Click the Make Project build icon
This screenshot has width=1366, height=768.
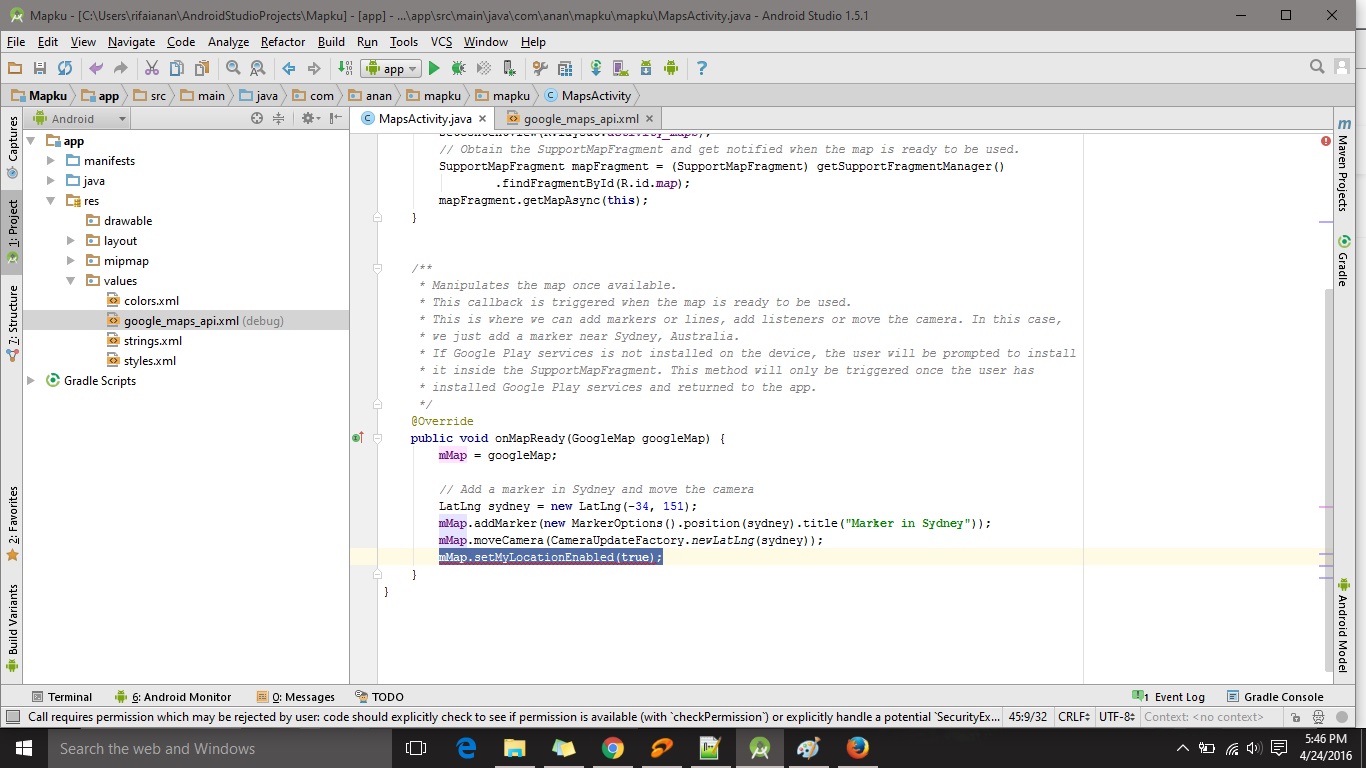pos(344,68)
